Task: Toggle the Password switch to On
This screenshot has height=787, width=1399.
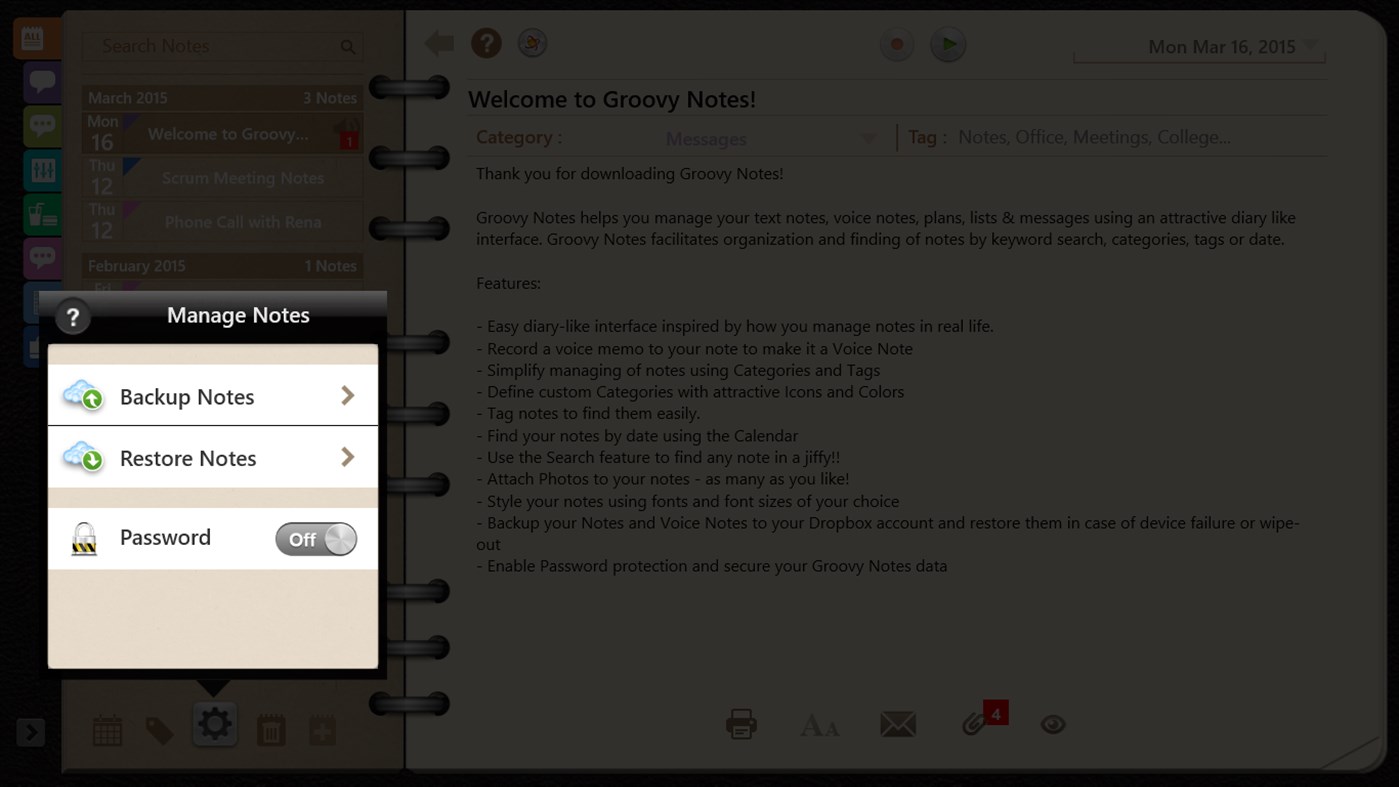Action: (317, 538)
